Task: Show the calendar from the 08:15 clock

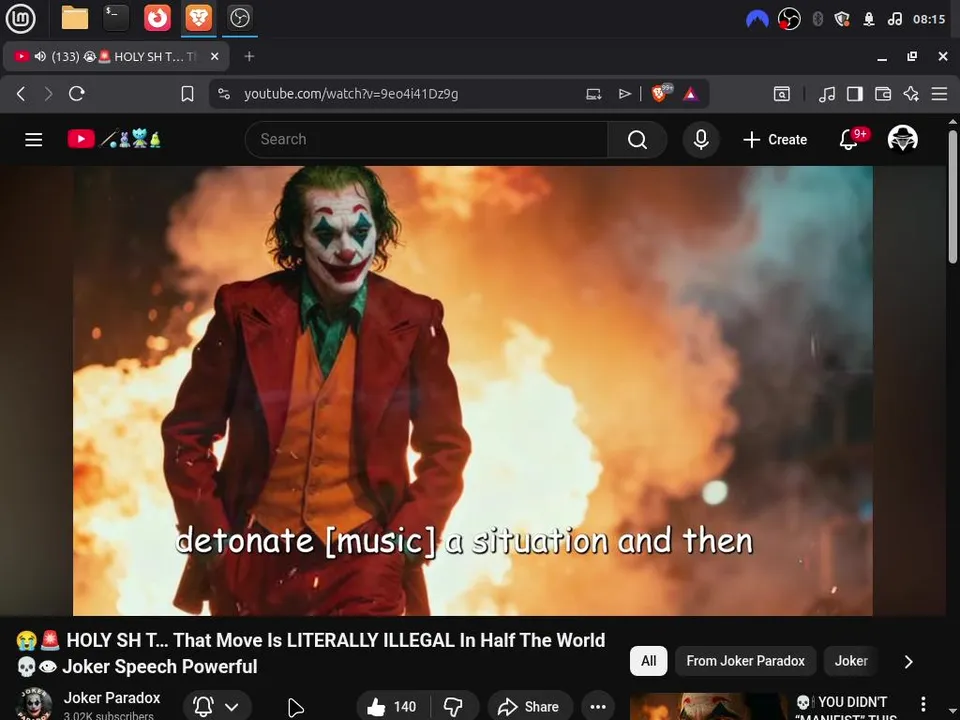Action: click(929, 19)
